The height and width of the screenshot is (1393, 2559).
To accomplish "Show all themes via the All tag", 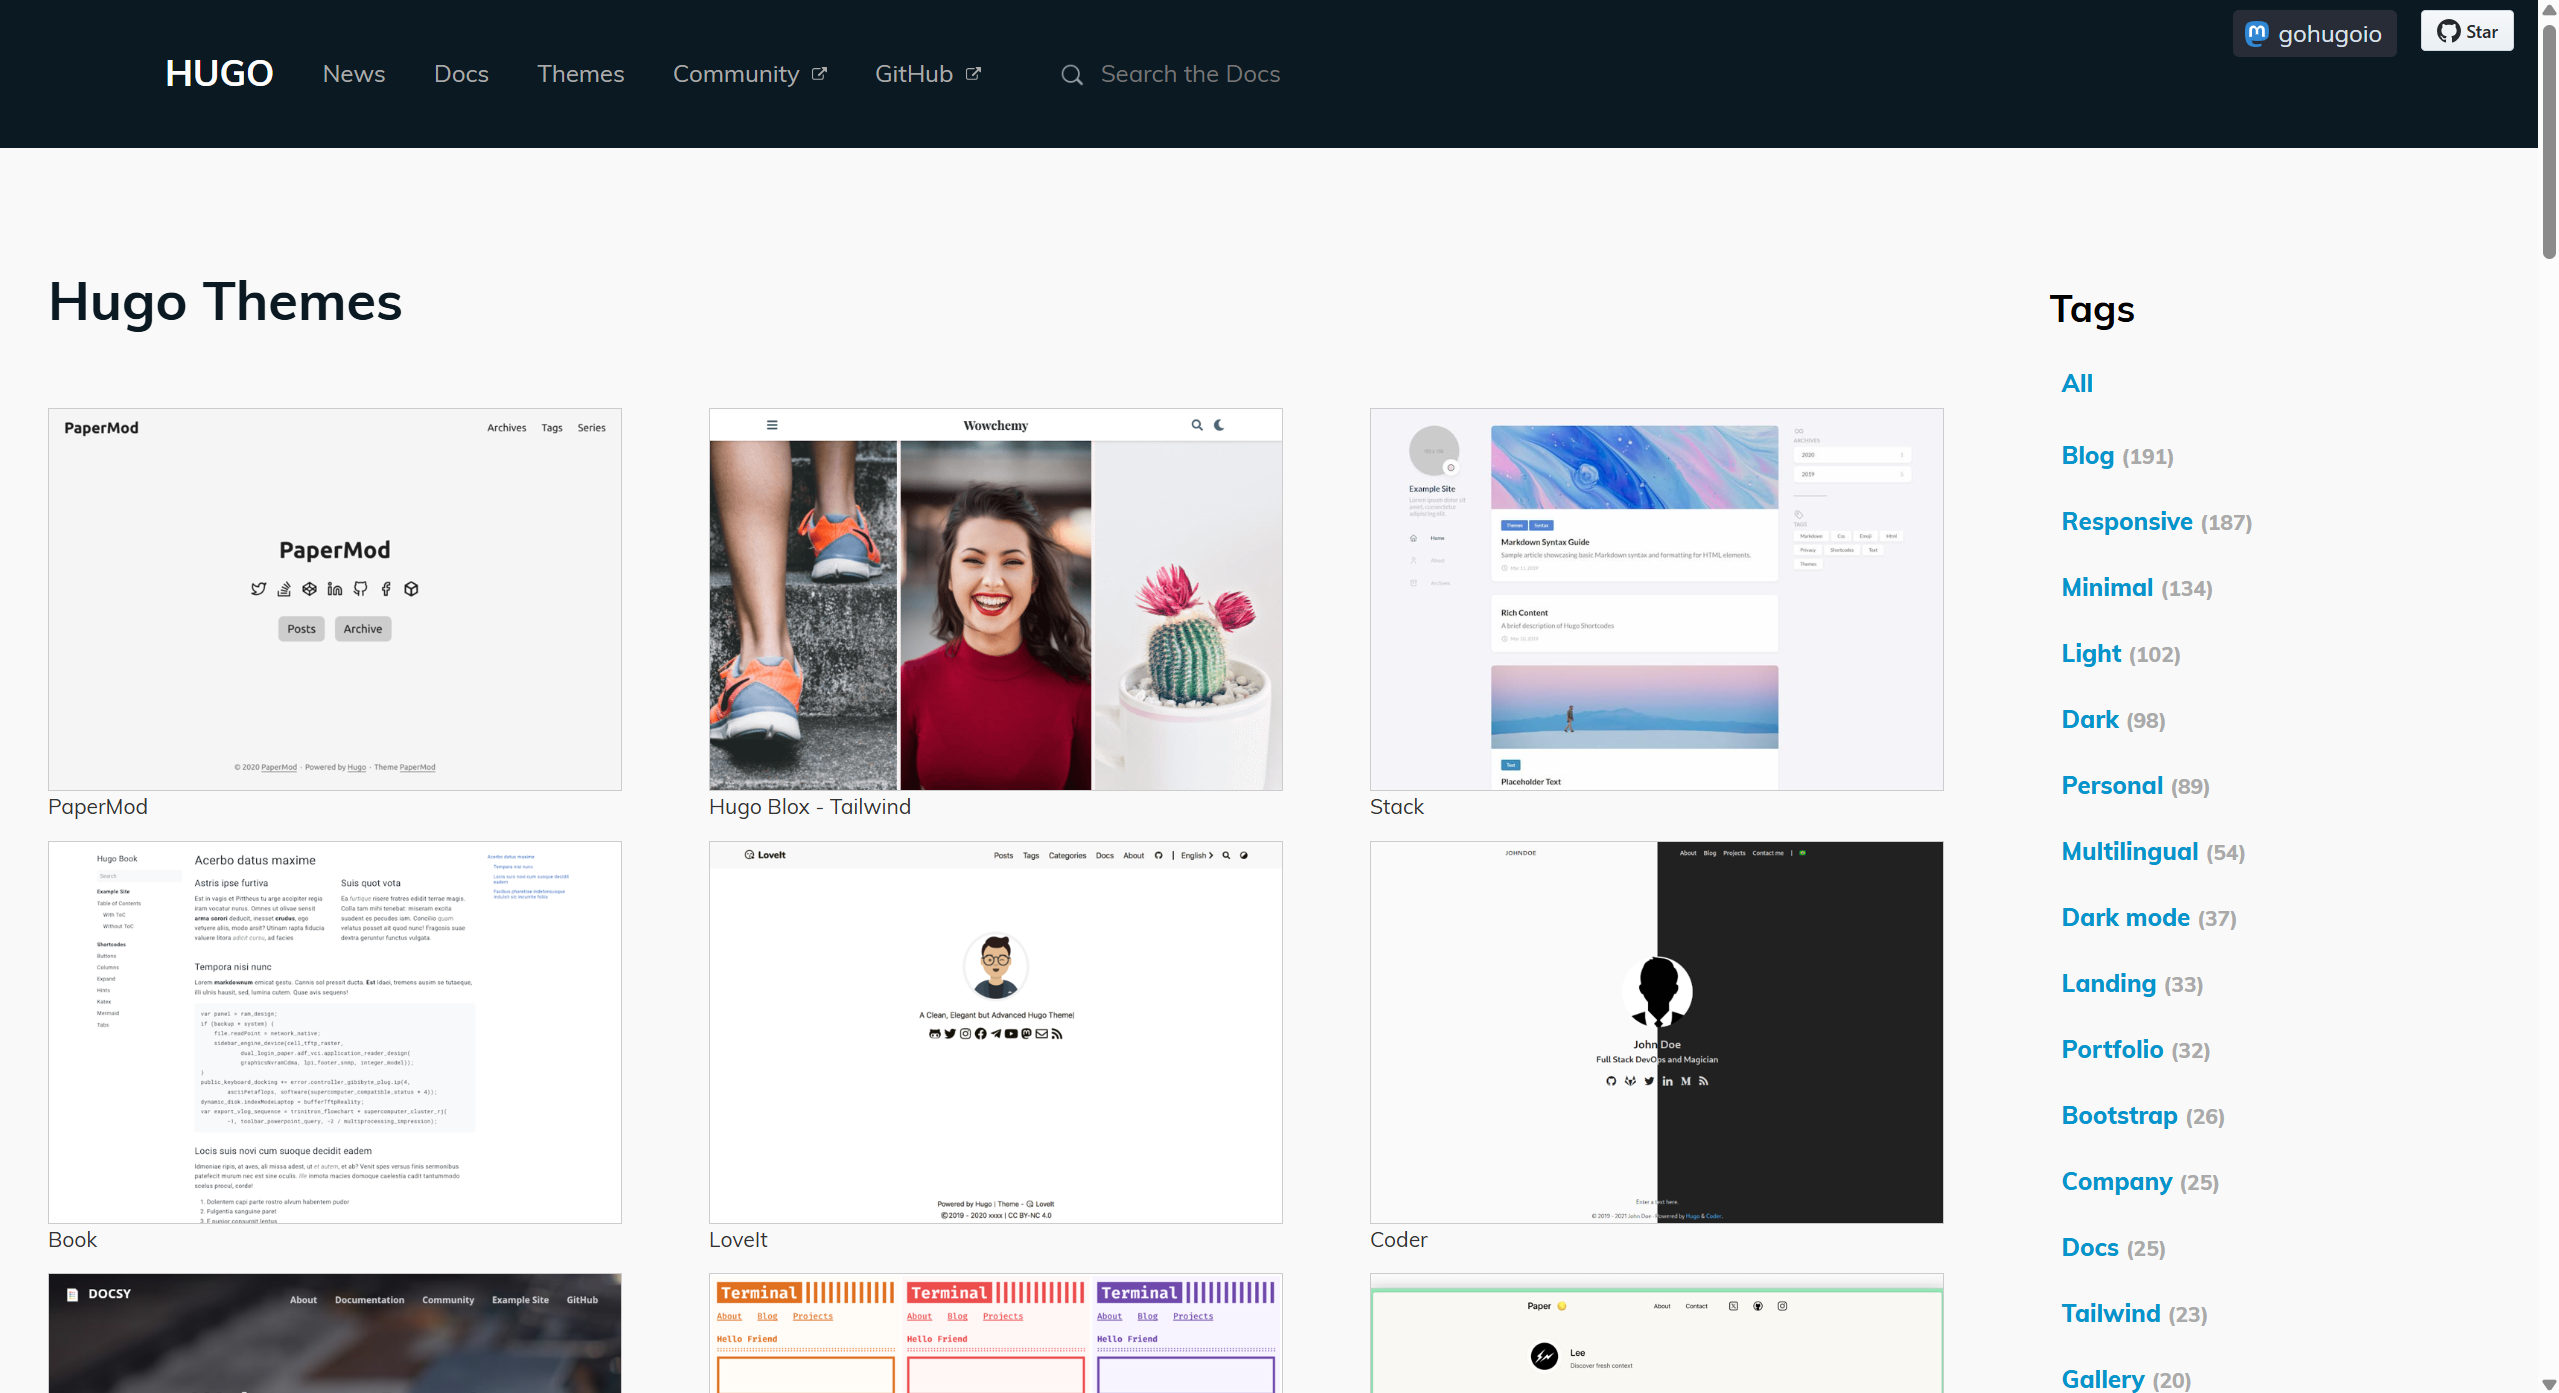I will (x=2076, y=384).
